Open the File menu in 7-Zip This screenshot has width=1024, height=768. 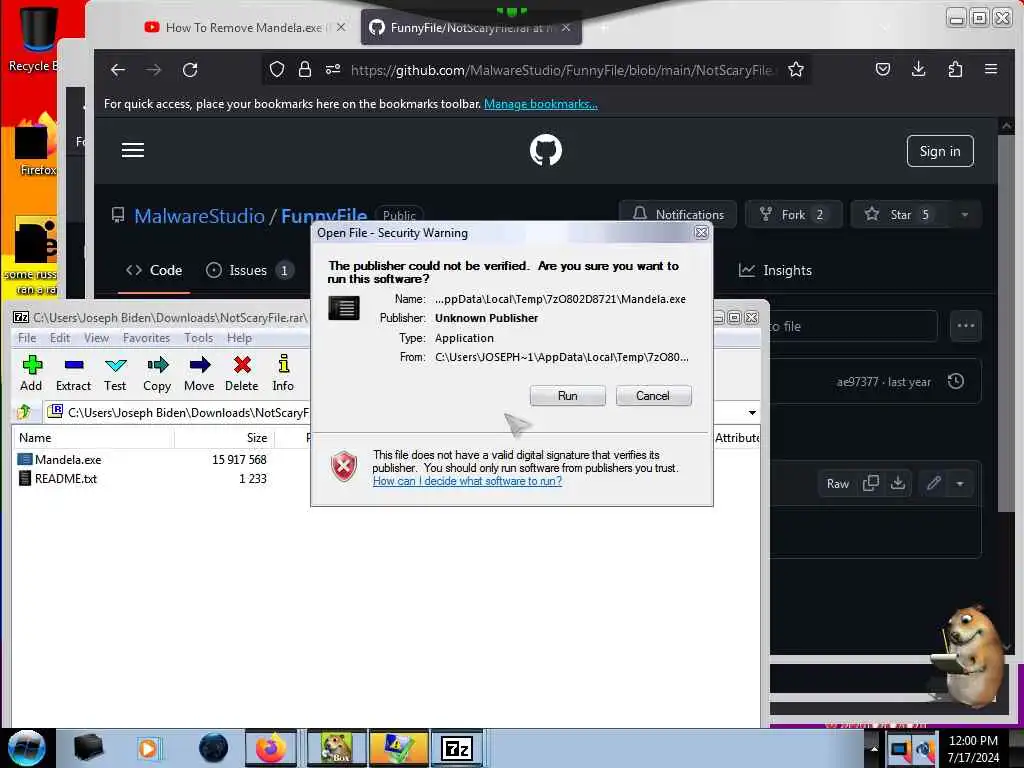pyautogui.click(x=27, y=338)
